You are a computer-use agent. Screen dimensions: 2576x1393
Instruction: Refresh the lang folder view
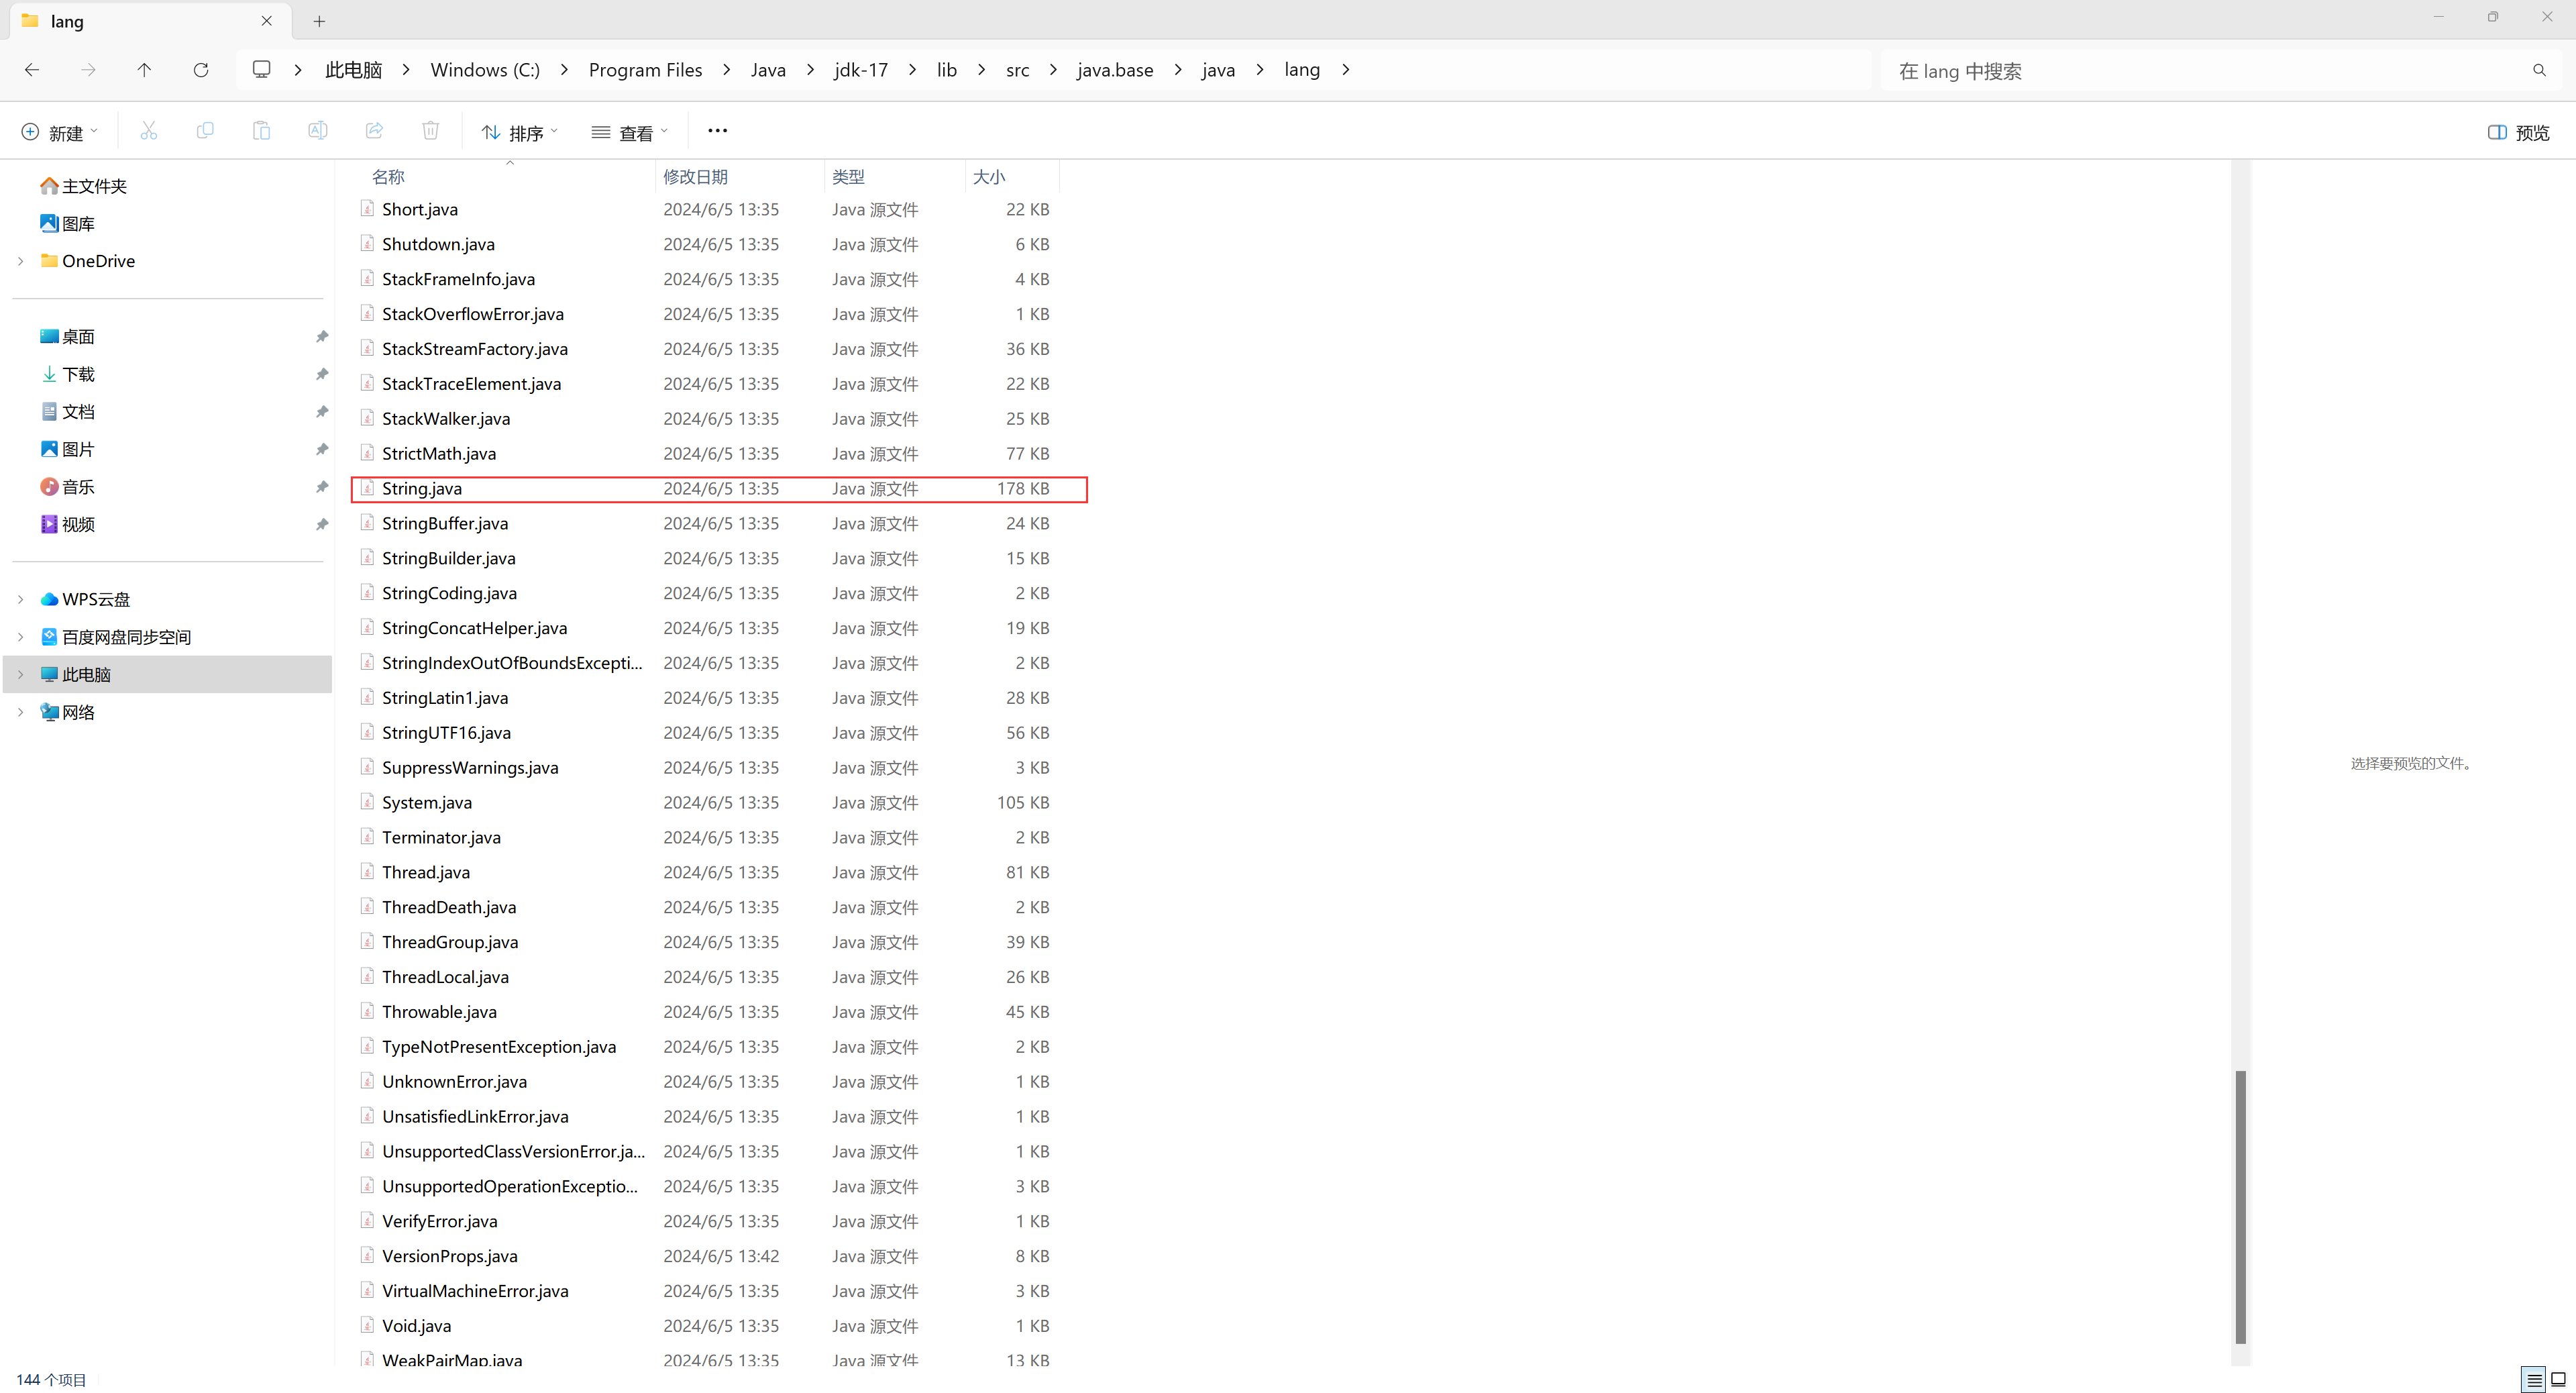pyautogui.click(x=201, y=70)
